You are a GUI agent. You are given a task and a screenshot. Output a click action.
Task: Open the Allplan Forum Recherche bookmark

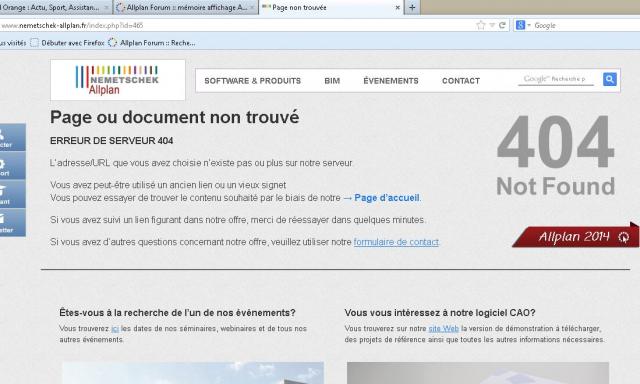[152, 43]
